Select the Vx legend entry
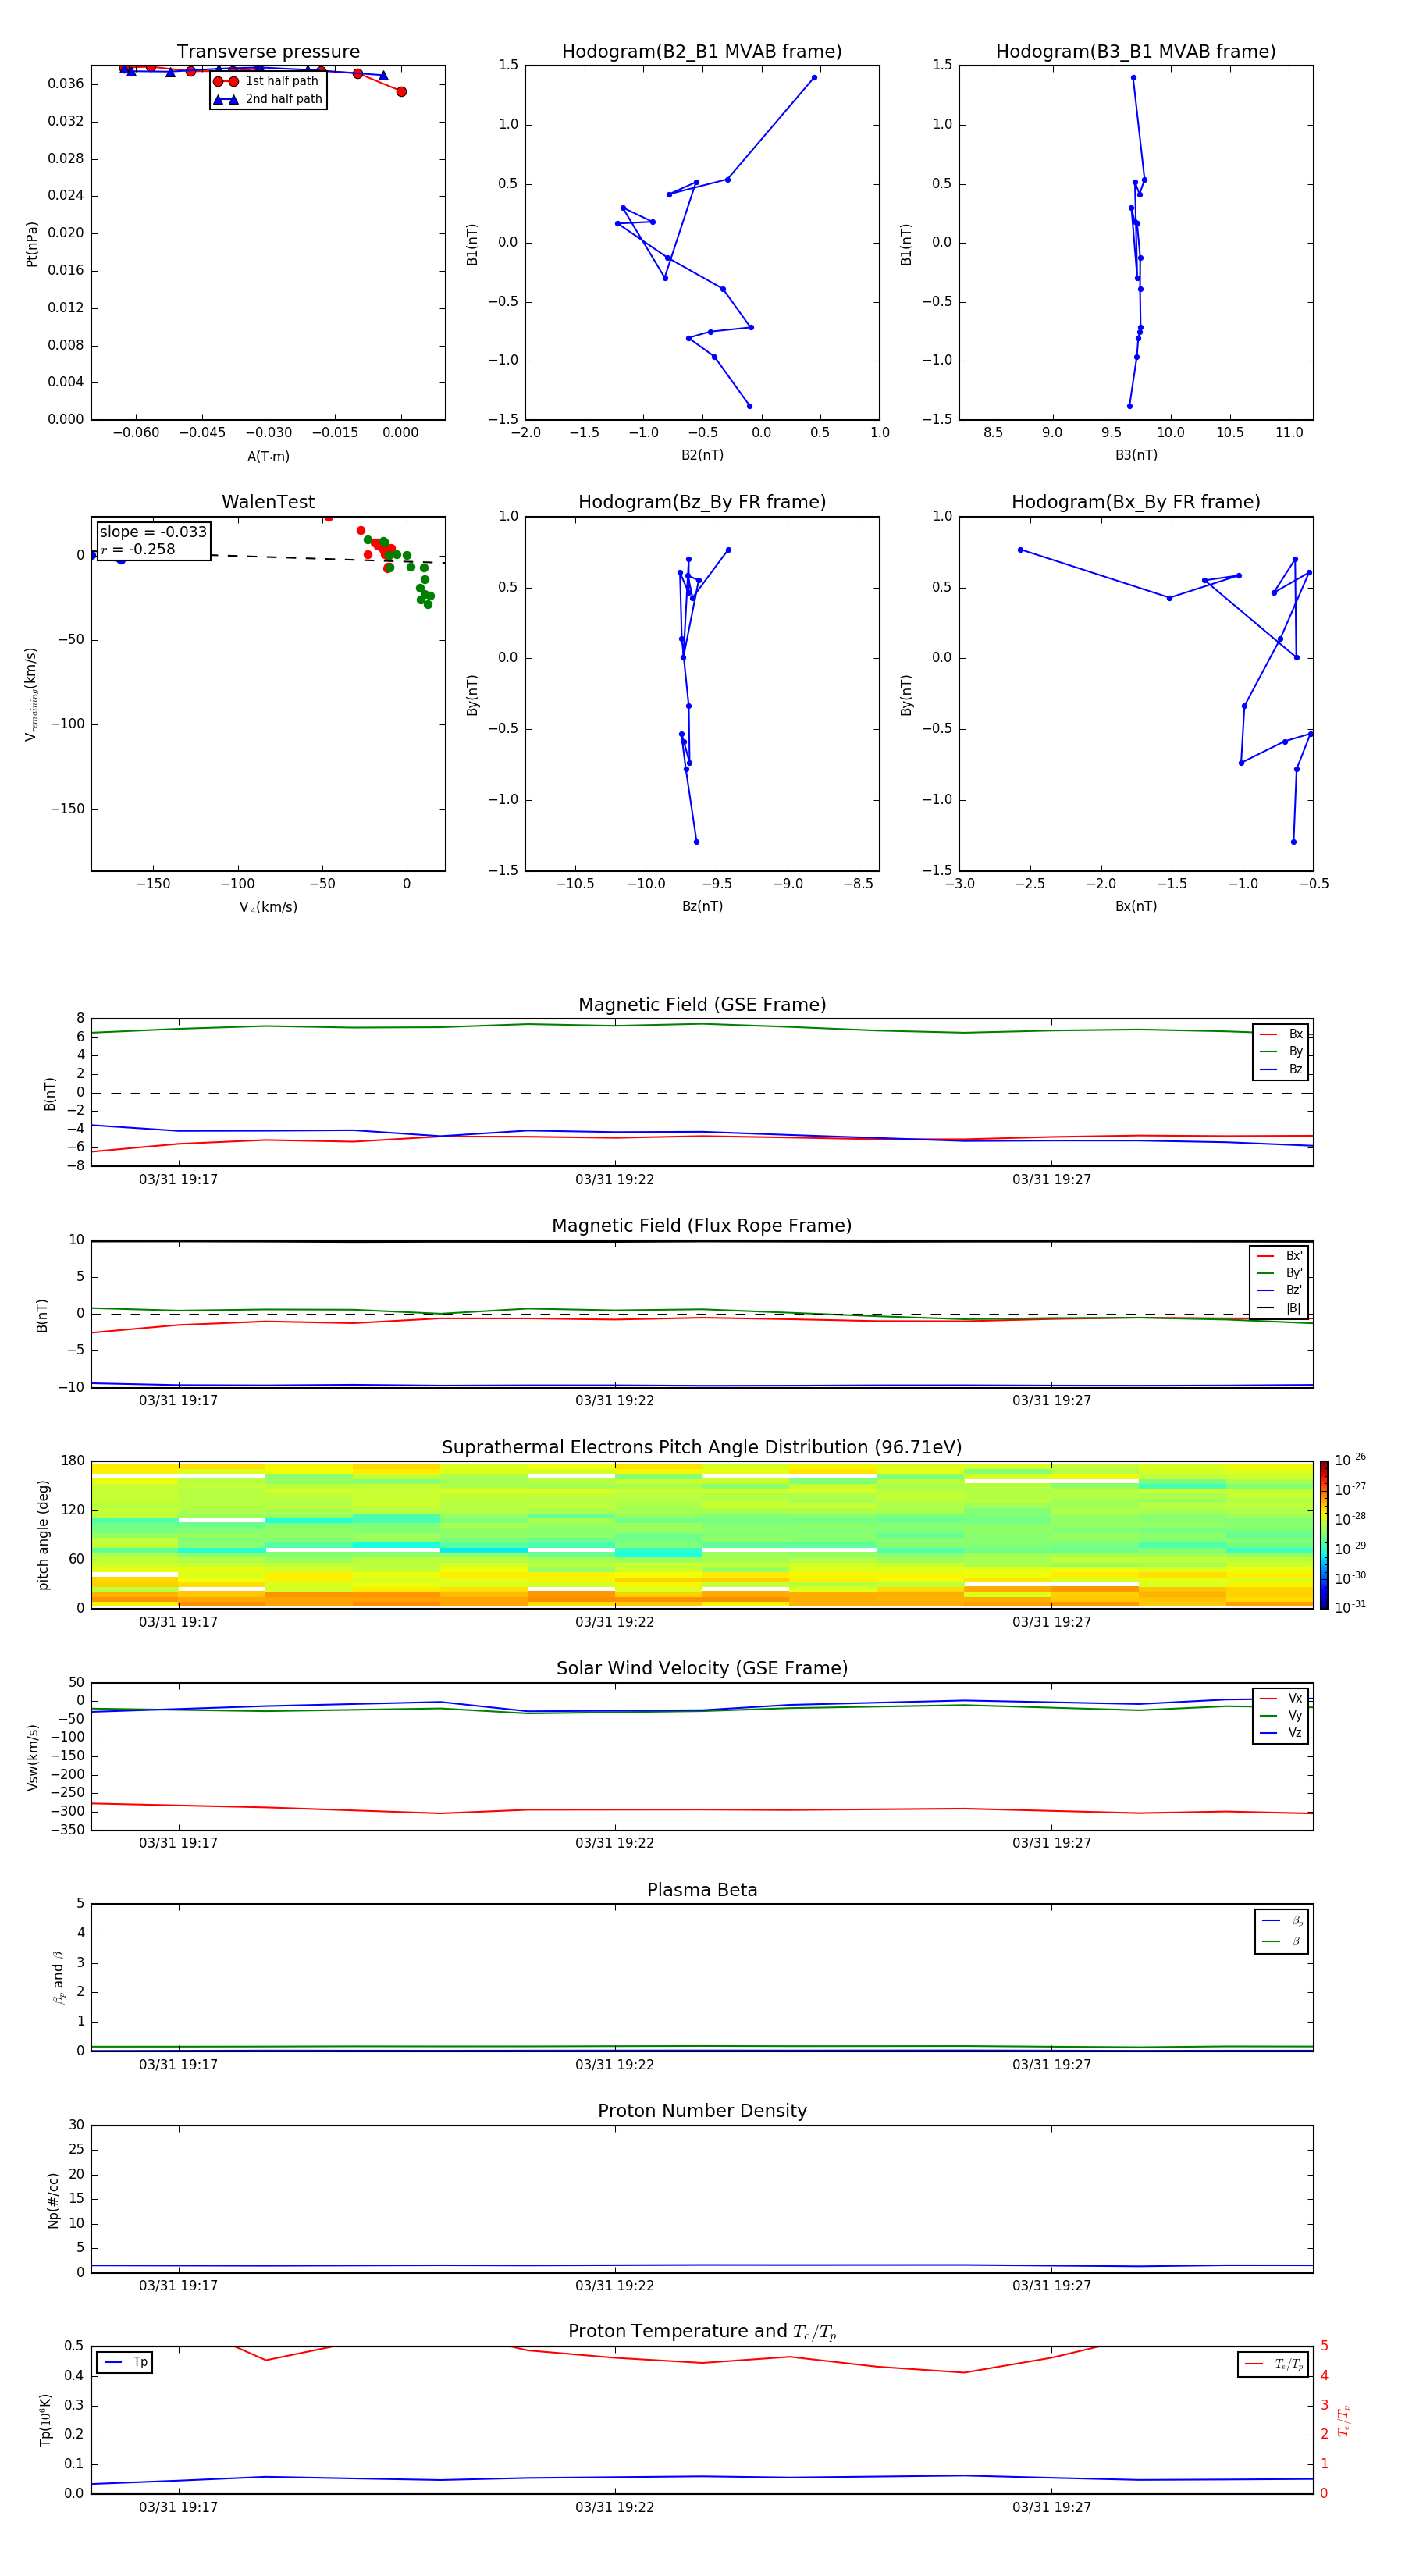This screenshot has width=1405, height=2576. [1281, 1698]
